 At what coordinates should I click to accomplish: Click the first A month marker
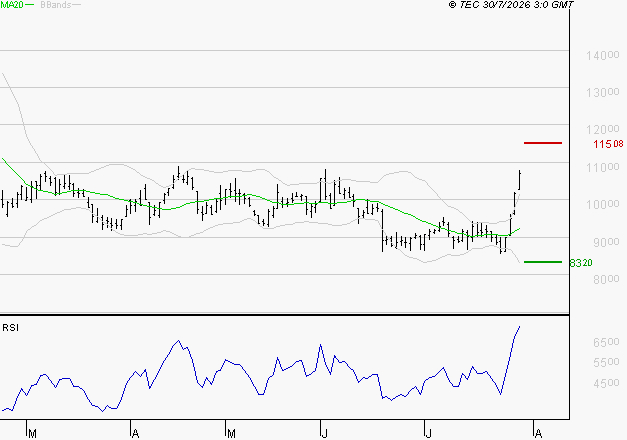coord(135,433)
